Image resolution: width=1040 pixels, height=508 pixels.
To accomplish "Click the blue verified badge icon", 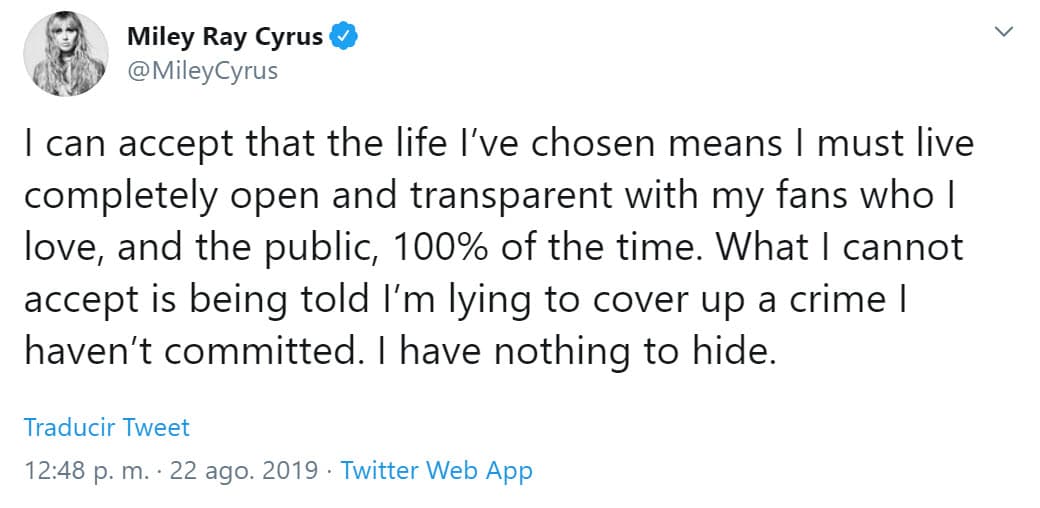I will tap(345, 37).
